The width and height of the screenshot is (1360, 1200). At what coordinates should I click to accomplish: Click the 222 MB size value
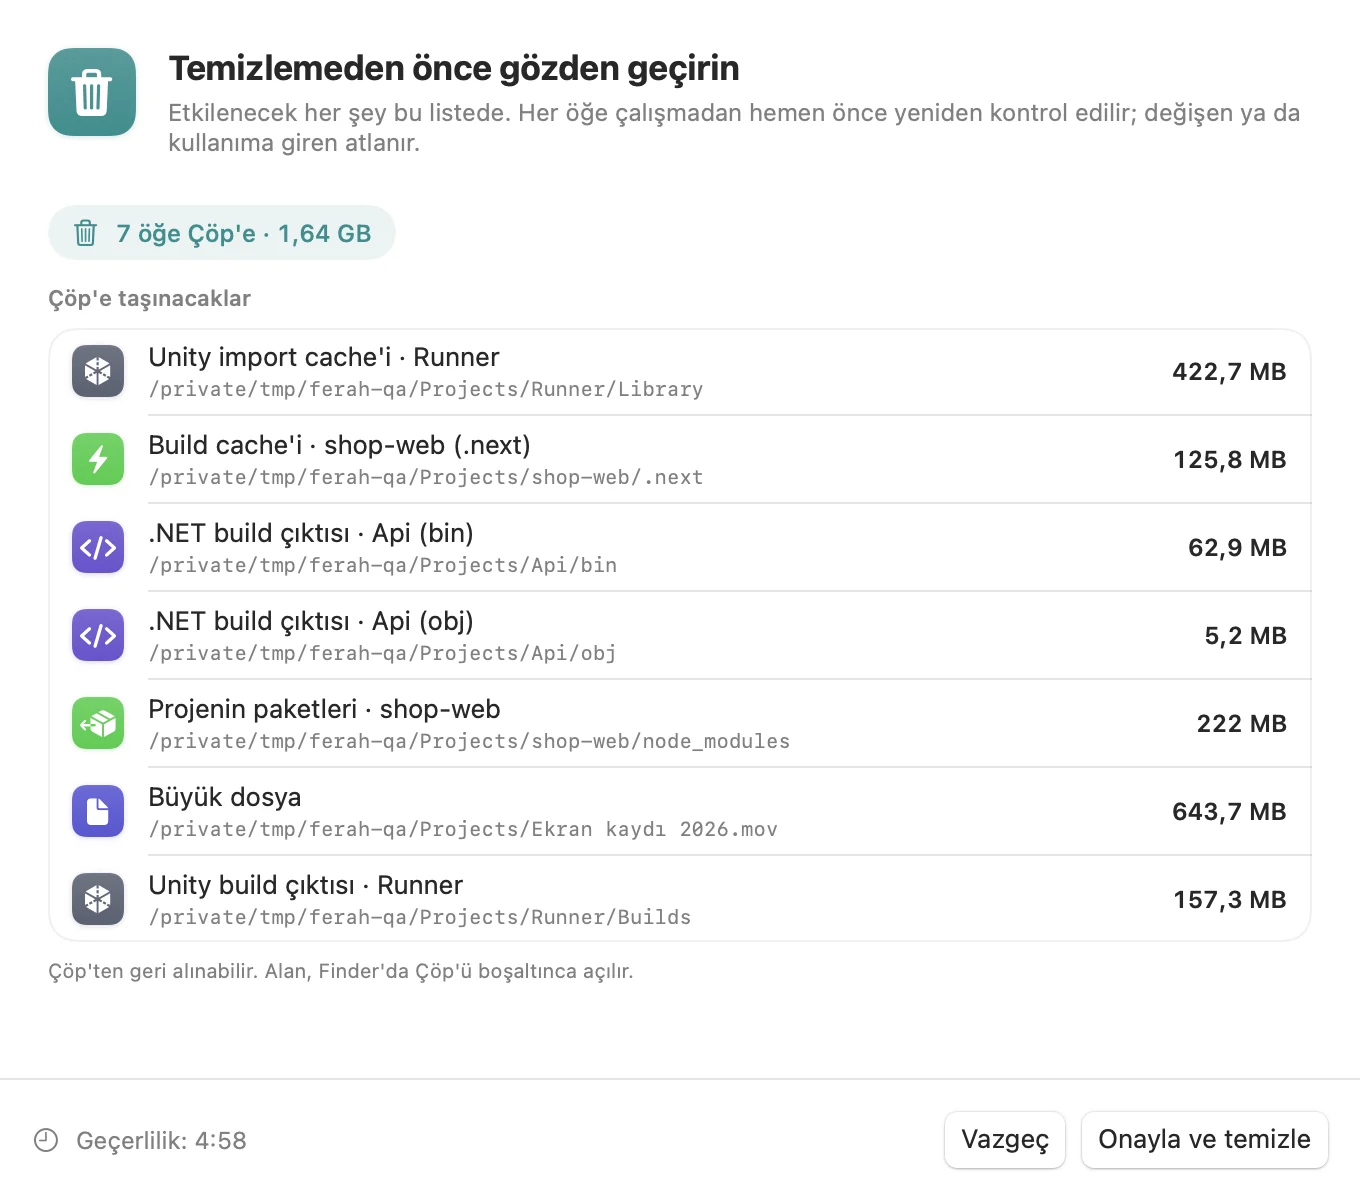point(1242,724)
